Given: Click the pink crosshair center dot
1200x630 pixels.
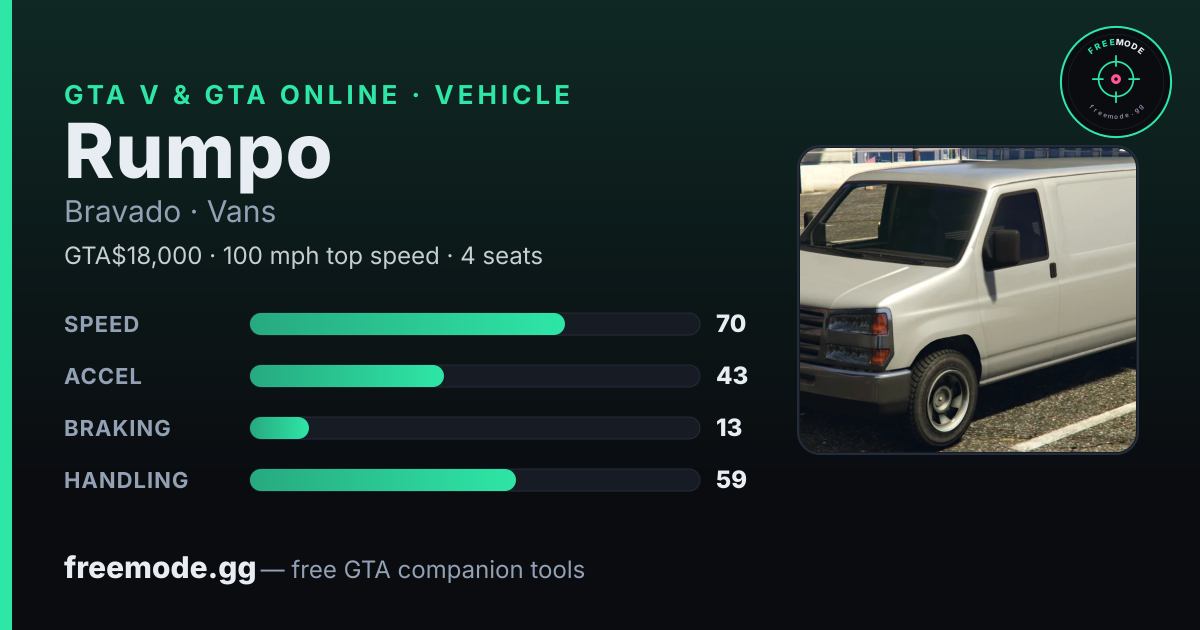Looking at the screenshot, I should pyautogui.click(x=1115, y=79).
